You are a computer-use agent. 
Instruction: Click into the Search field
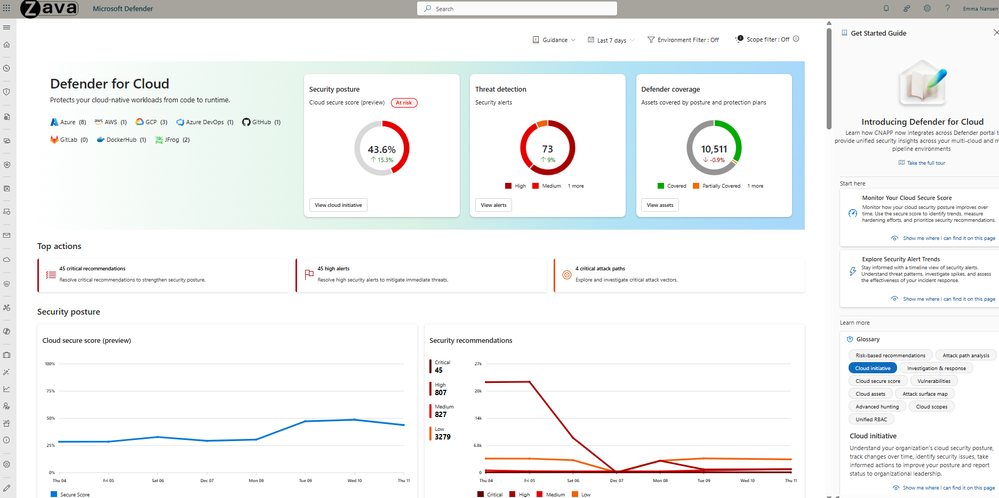coord(517,9)
